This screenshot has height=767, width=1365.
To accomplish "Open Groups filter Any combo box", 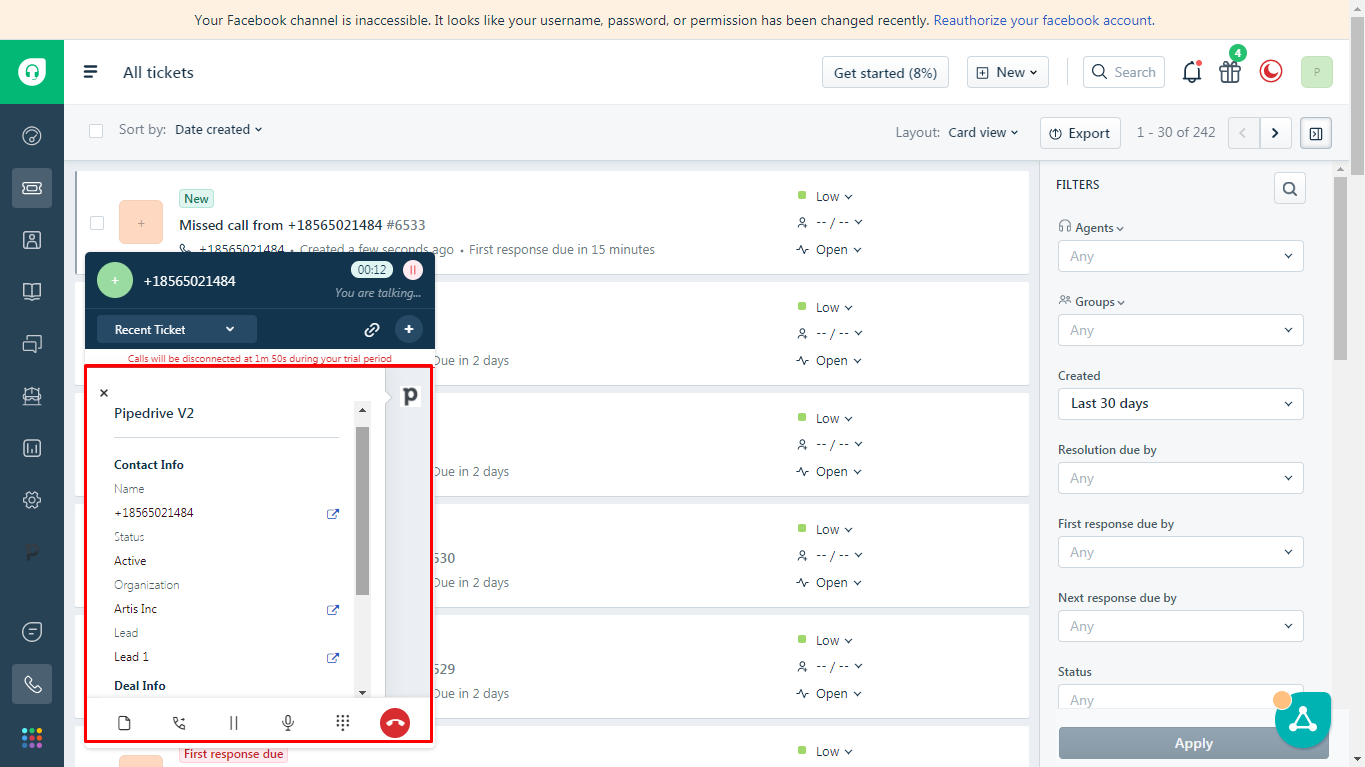I will (1181, 330).
